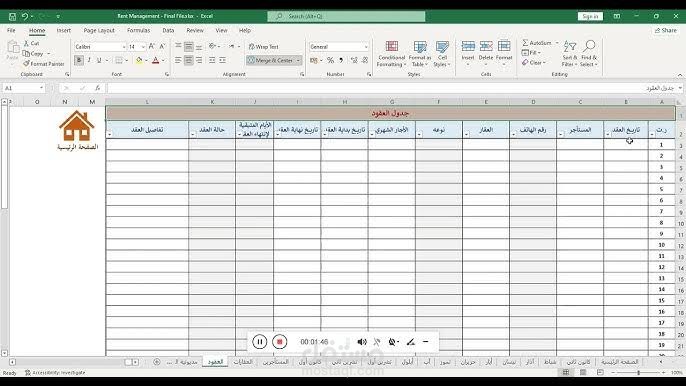The height and width of the screenshot is (386, 686).
Task: Apply Top Align to cell
Action: 178,46
